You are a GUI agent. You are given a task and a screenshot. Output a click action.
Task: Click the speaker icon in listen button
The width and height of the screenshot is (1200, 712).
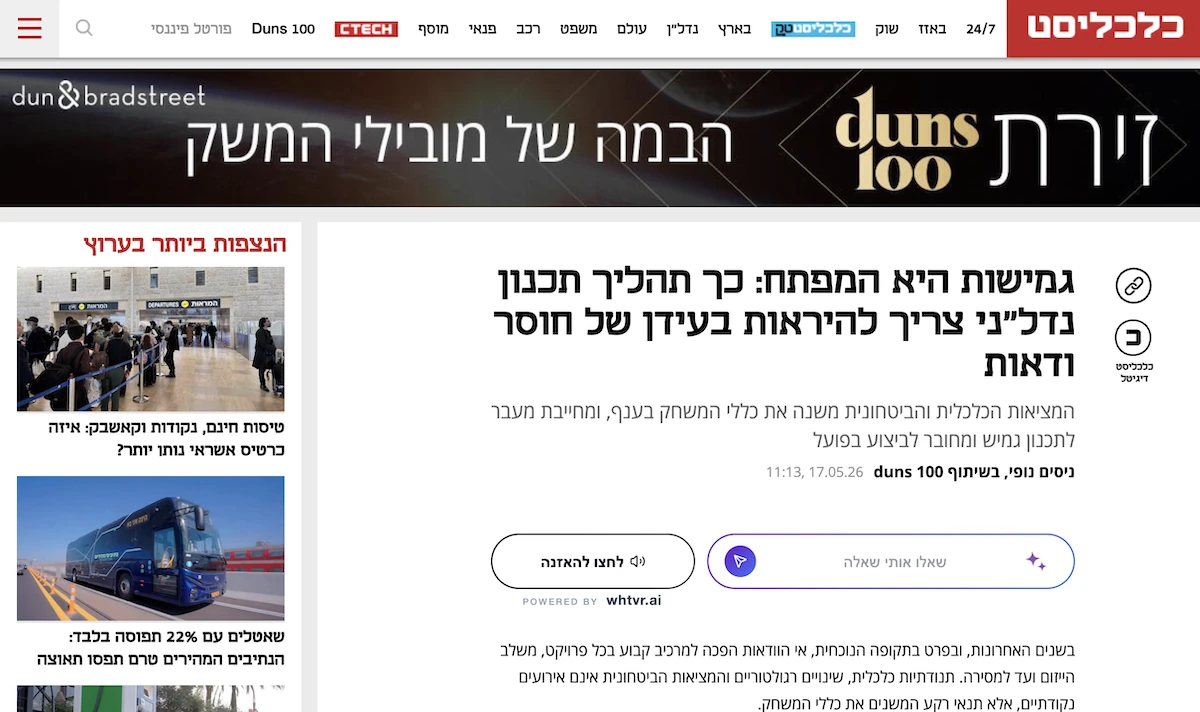click(x=638, y=561)
